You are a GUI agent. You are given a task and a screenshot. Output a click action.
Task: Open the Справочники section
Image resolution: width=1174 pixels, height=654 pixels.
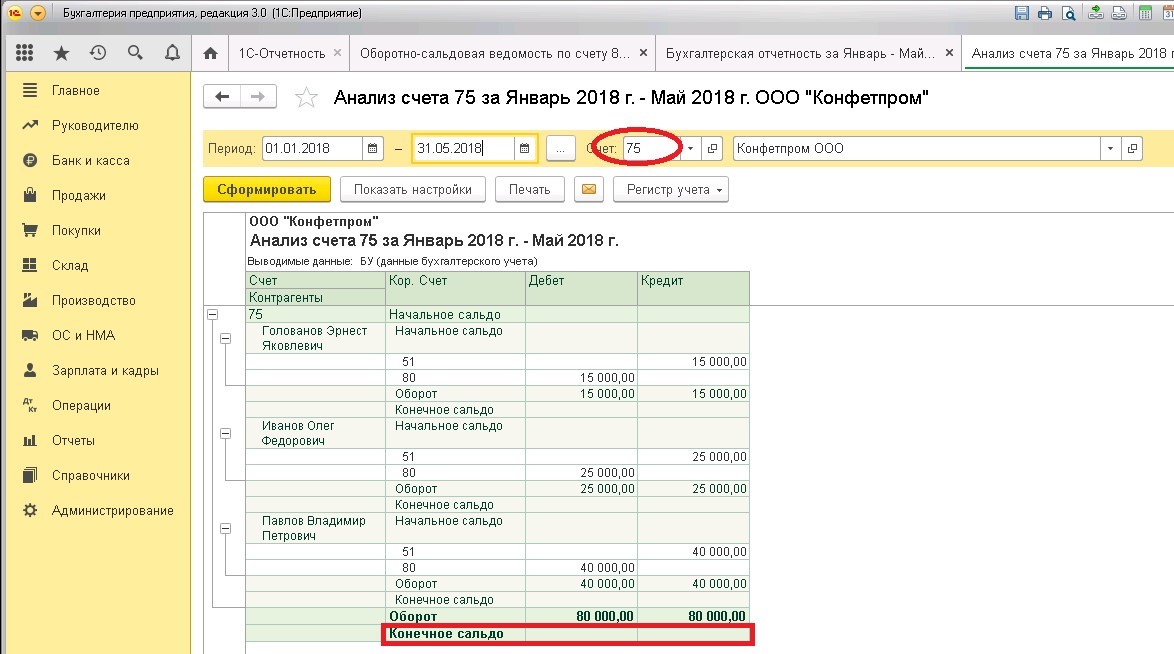[x=98, y=476]
